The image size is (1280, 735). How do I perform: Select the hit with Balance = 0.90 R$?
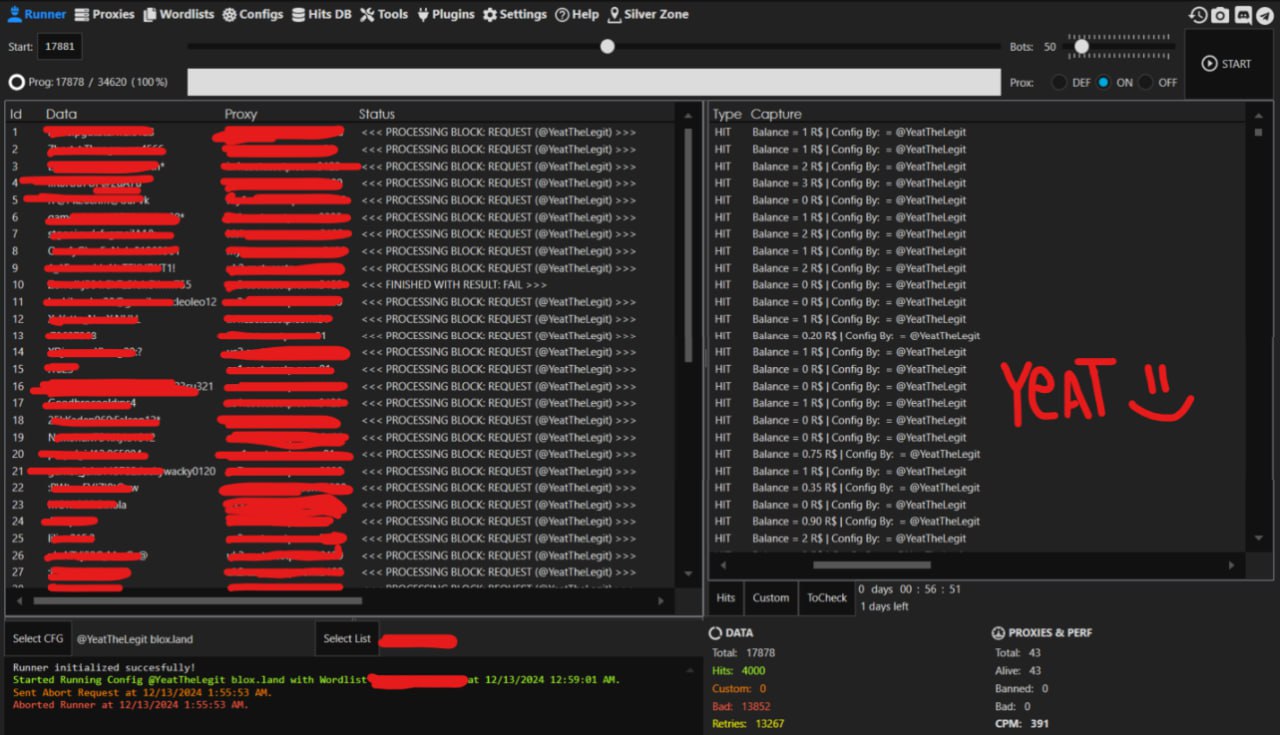(866, 521)
